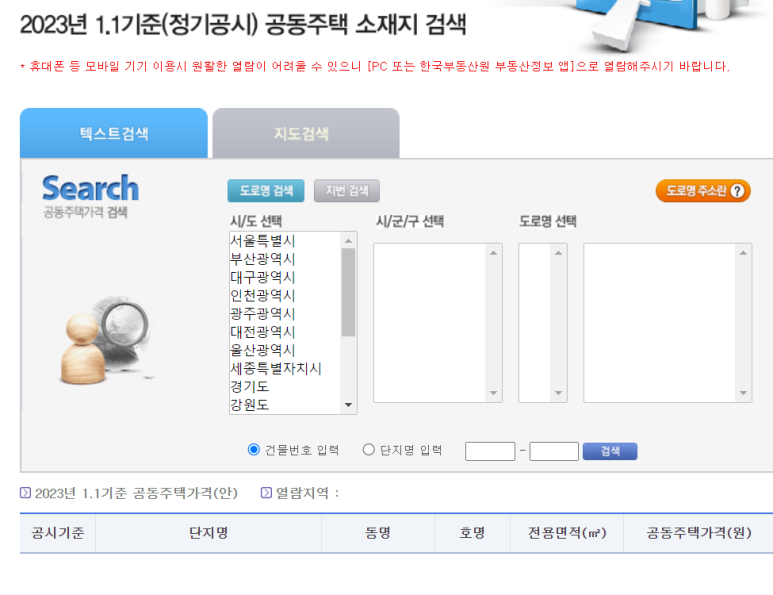Focus the first building number input field
This screenshot has height=595, width=773.
(x=490, y=451)
